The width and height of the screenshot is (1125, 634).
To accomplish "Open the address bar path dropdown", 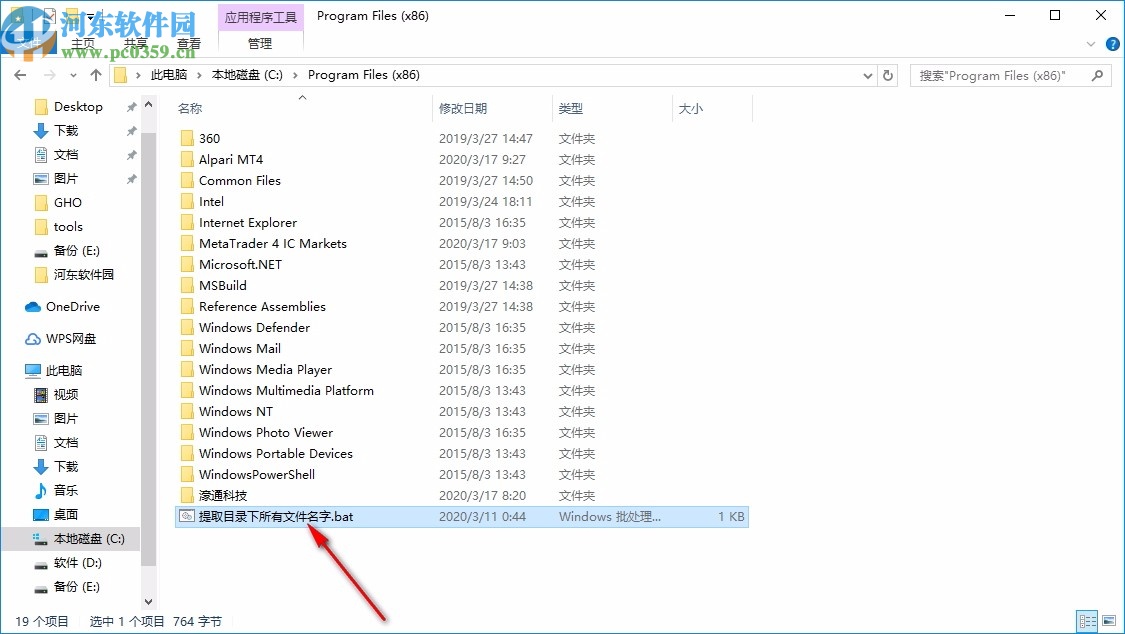I will point(866,74).
